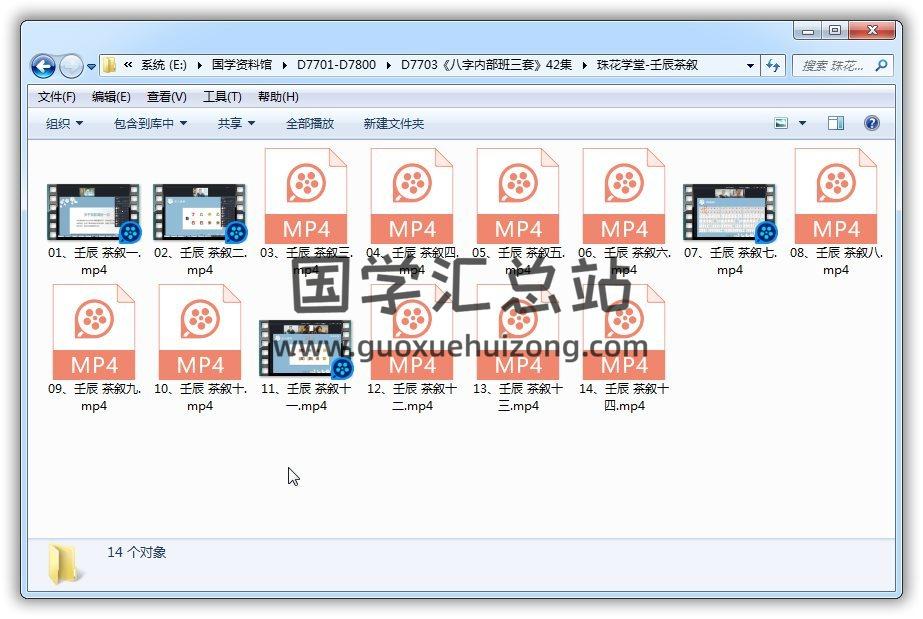Image resolution: width=923 pixels, height=619 pixels.
Task: Click the 14 个对象 status text
Action: coord(137,553)
